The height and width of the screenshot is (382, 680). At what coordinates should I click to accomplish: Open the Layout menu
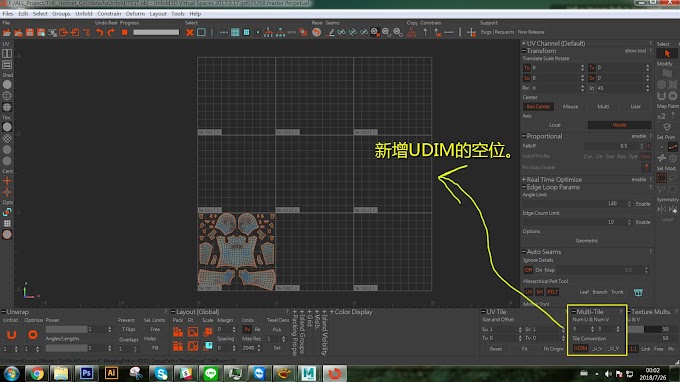(x=158, y=14)
